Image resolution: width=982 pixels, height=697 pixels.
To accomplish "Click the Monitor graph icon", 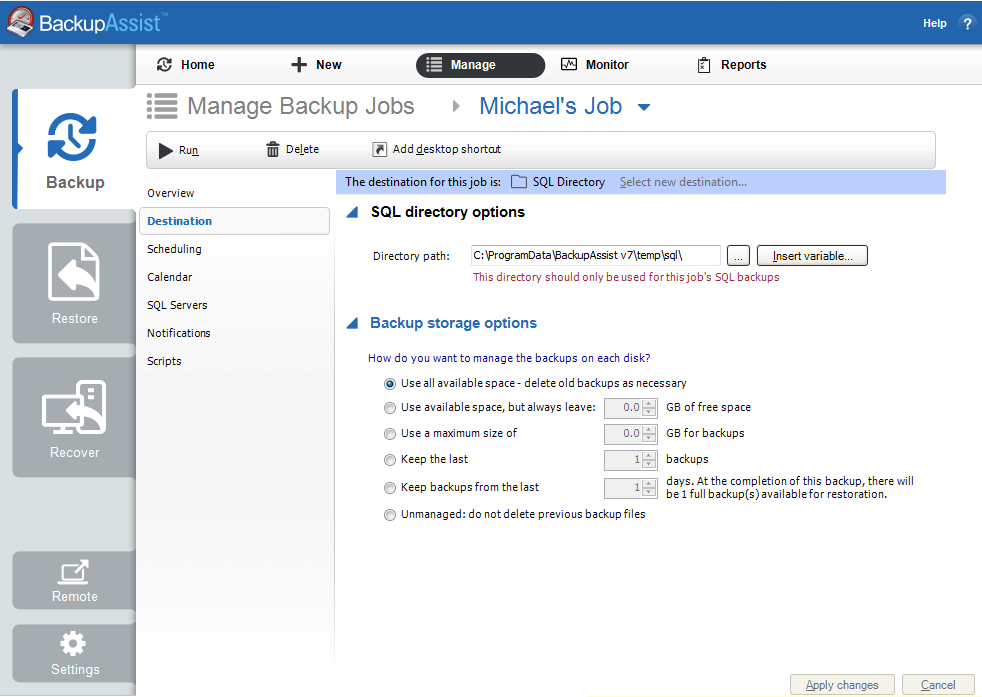I will [569, 64].
